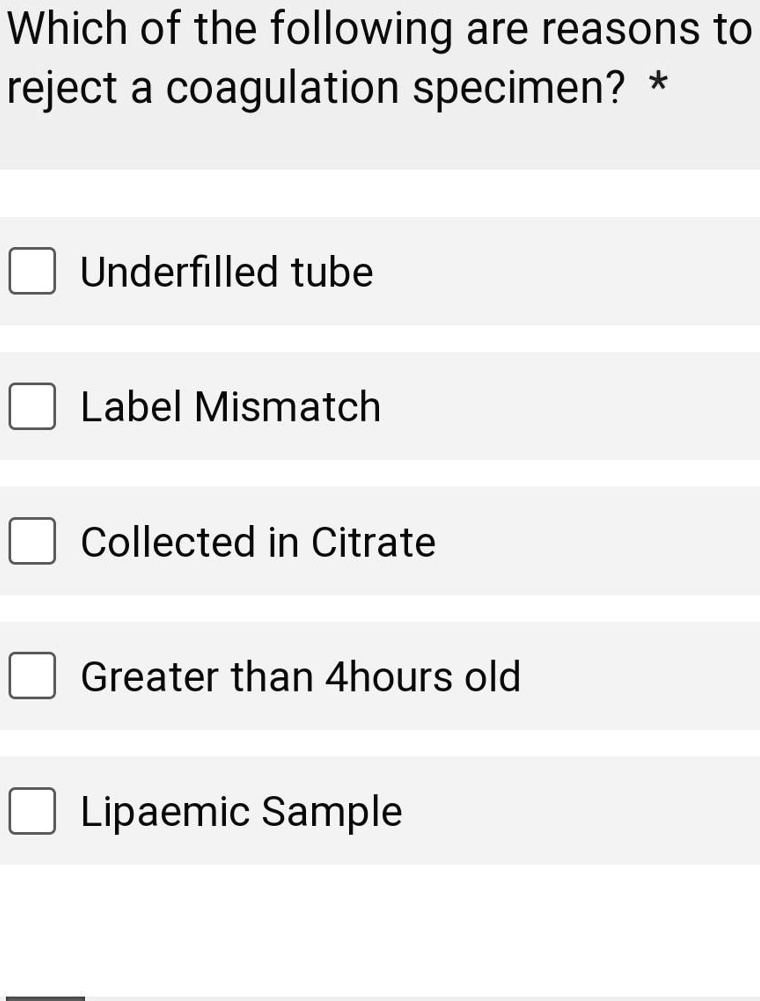Click the word 'reject' in the question

(x=63, y=90)
